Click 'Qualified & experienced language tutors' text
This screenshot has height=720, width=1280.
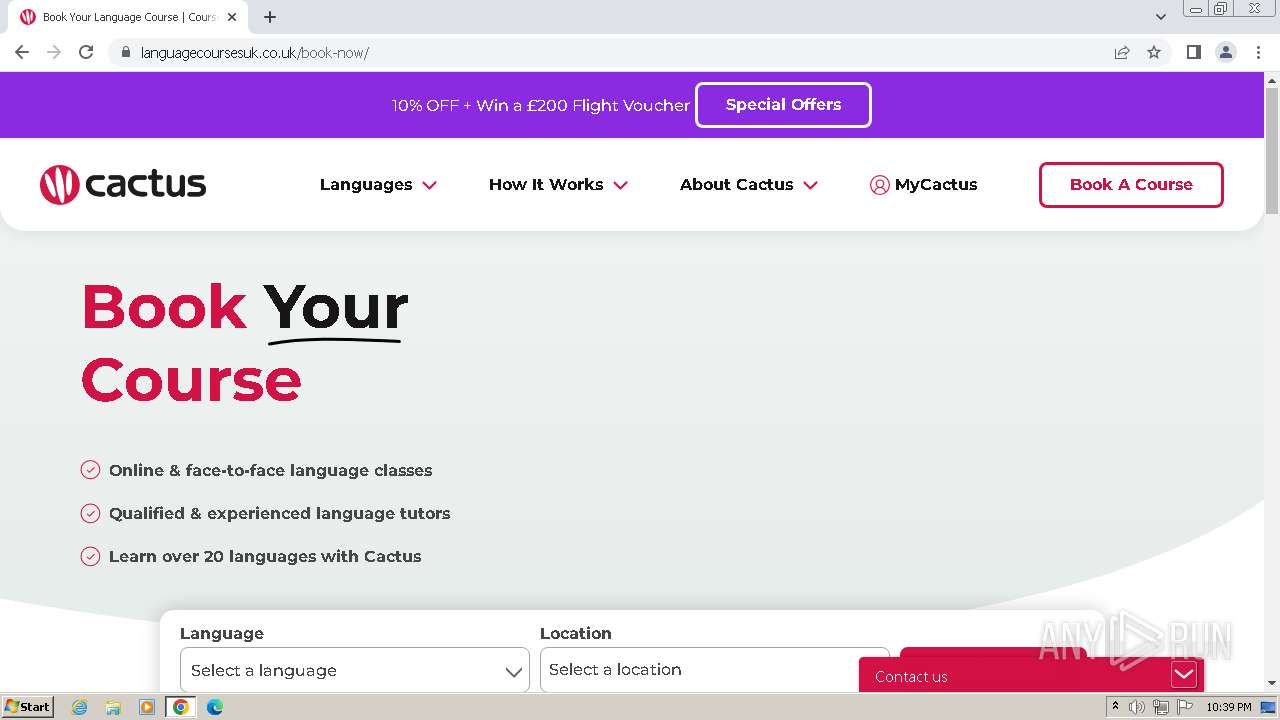279,513
